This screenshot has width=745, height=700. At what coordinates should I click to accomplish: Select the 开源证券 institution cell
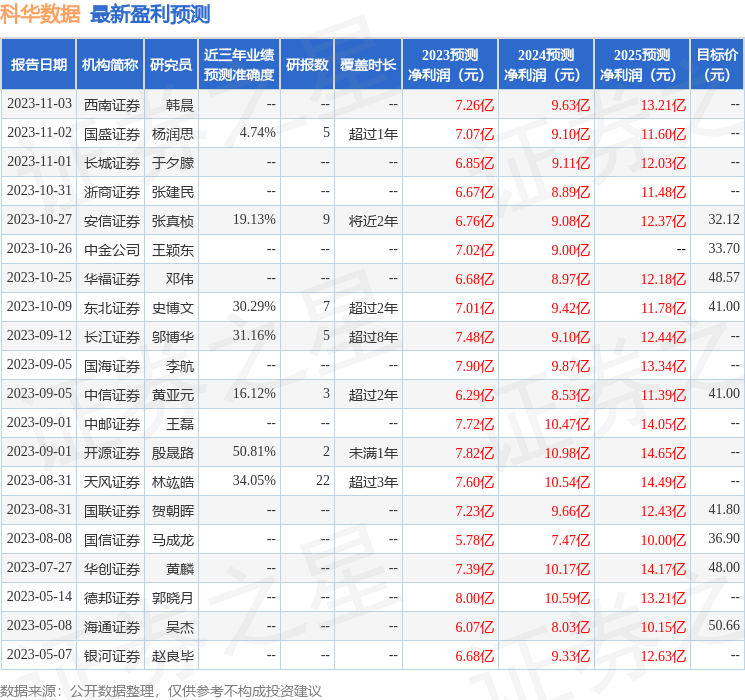coord(112,453)
